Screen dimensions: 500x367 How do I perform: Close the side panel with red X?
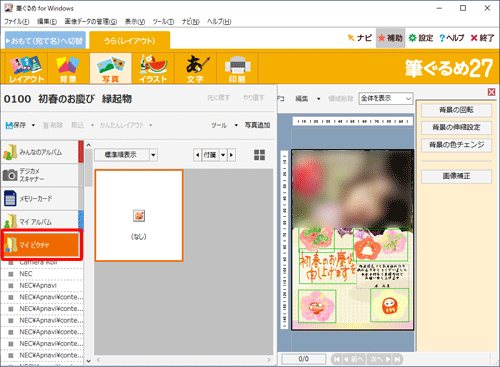(x=491, y=92)
